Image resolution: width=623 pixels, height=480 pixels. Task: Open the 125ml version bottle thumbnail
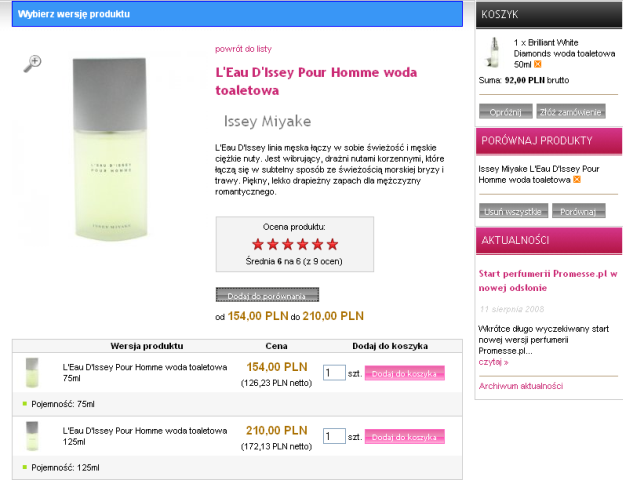click(32, 436)
